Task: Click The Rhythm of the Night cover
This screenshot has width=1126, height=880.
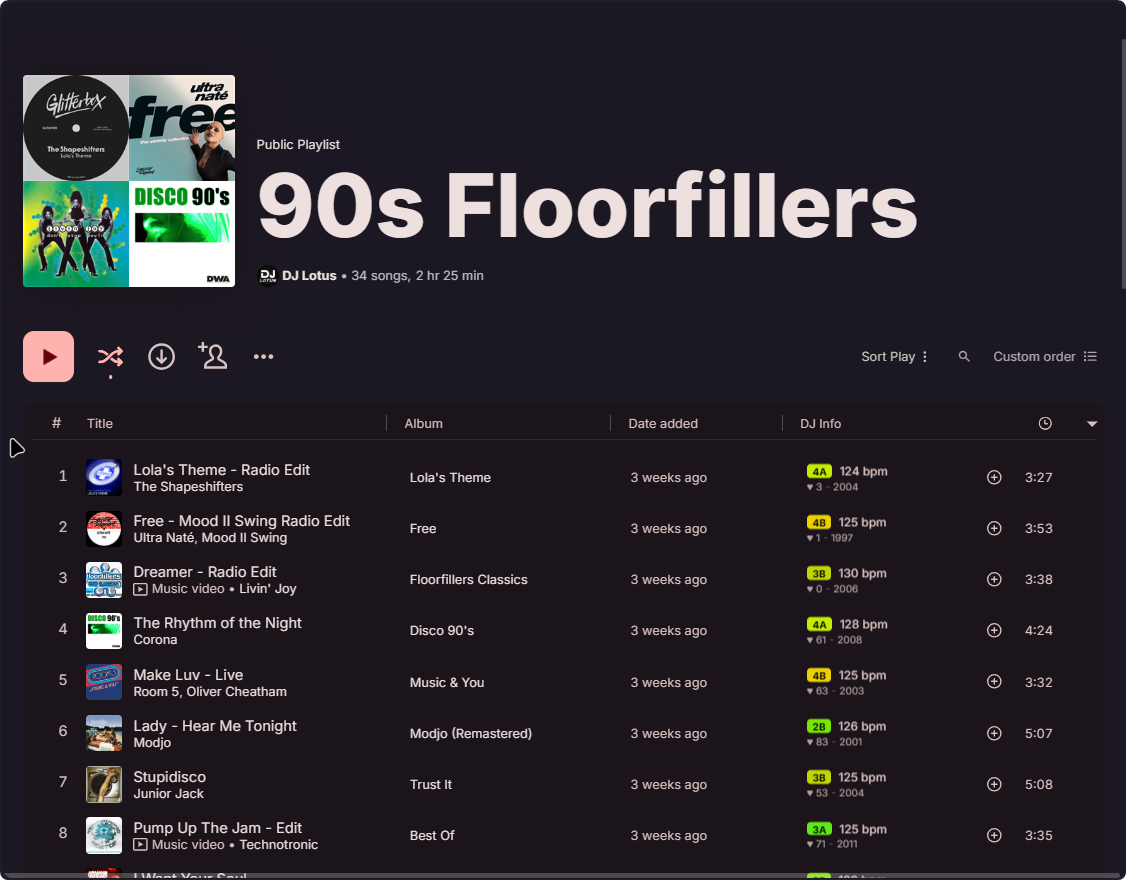Action: (x=104, y=631)
